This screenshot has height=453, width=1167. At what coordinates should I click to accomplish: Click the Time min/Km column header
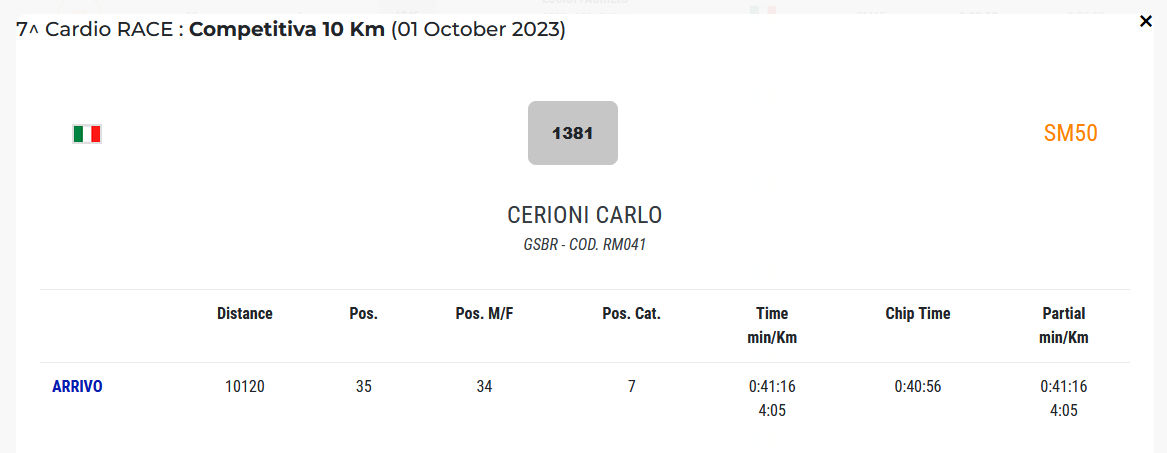(x=771, y=325)
